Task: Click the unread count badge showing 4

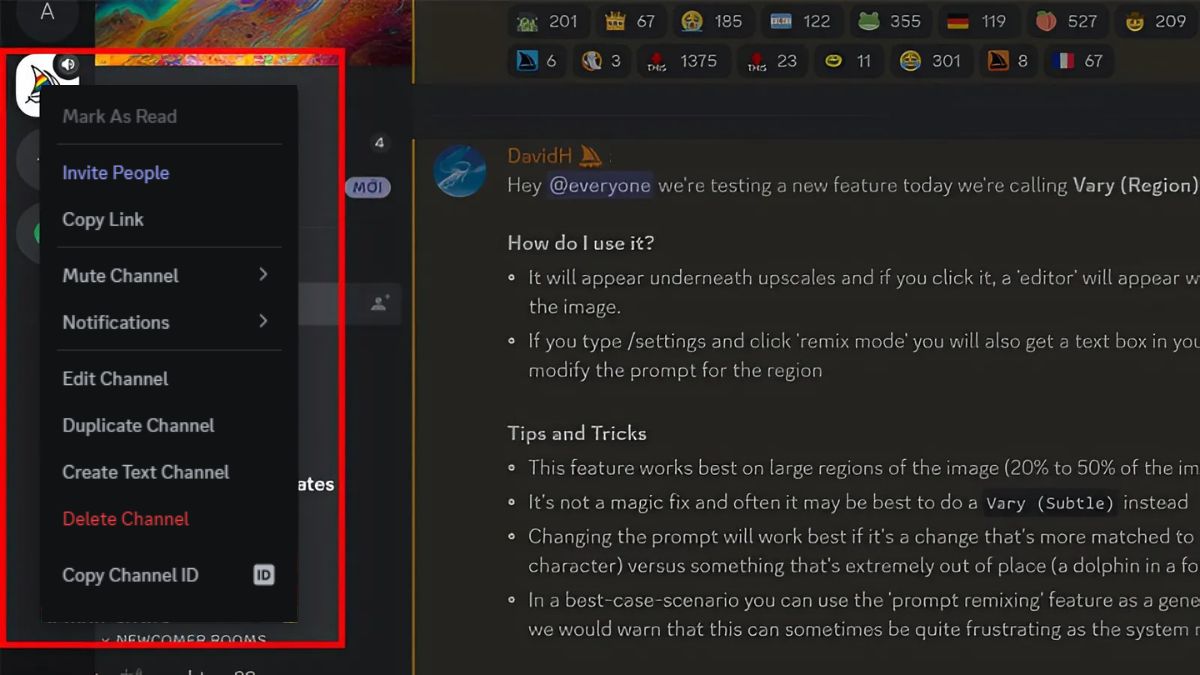Action: click(x=379, y=143)
